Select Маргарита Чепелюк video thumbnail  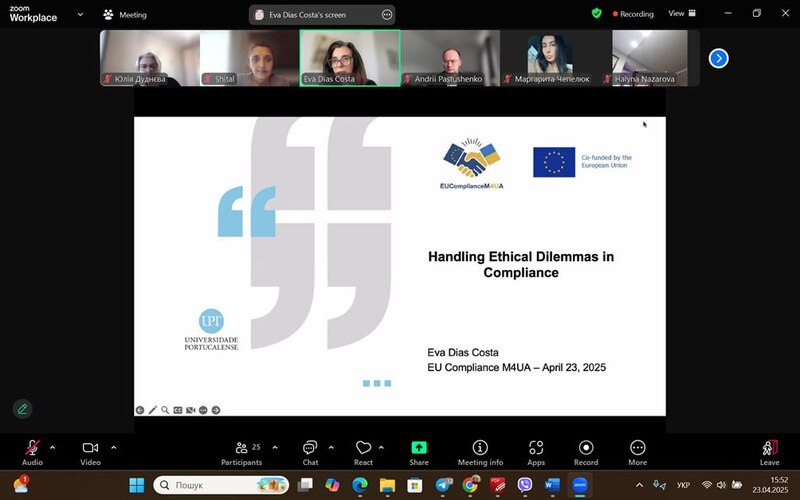pos(549,58)
